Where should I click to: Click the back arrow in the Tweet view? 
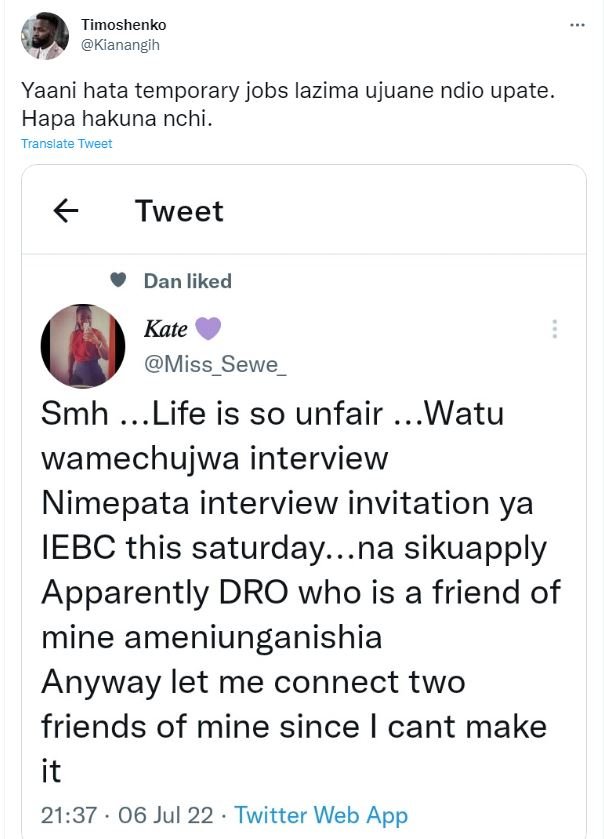[x=66, y=209]
